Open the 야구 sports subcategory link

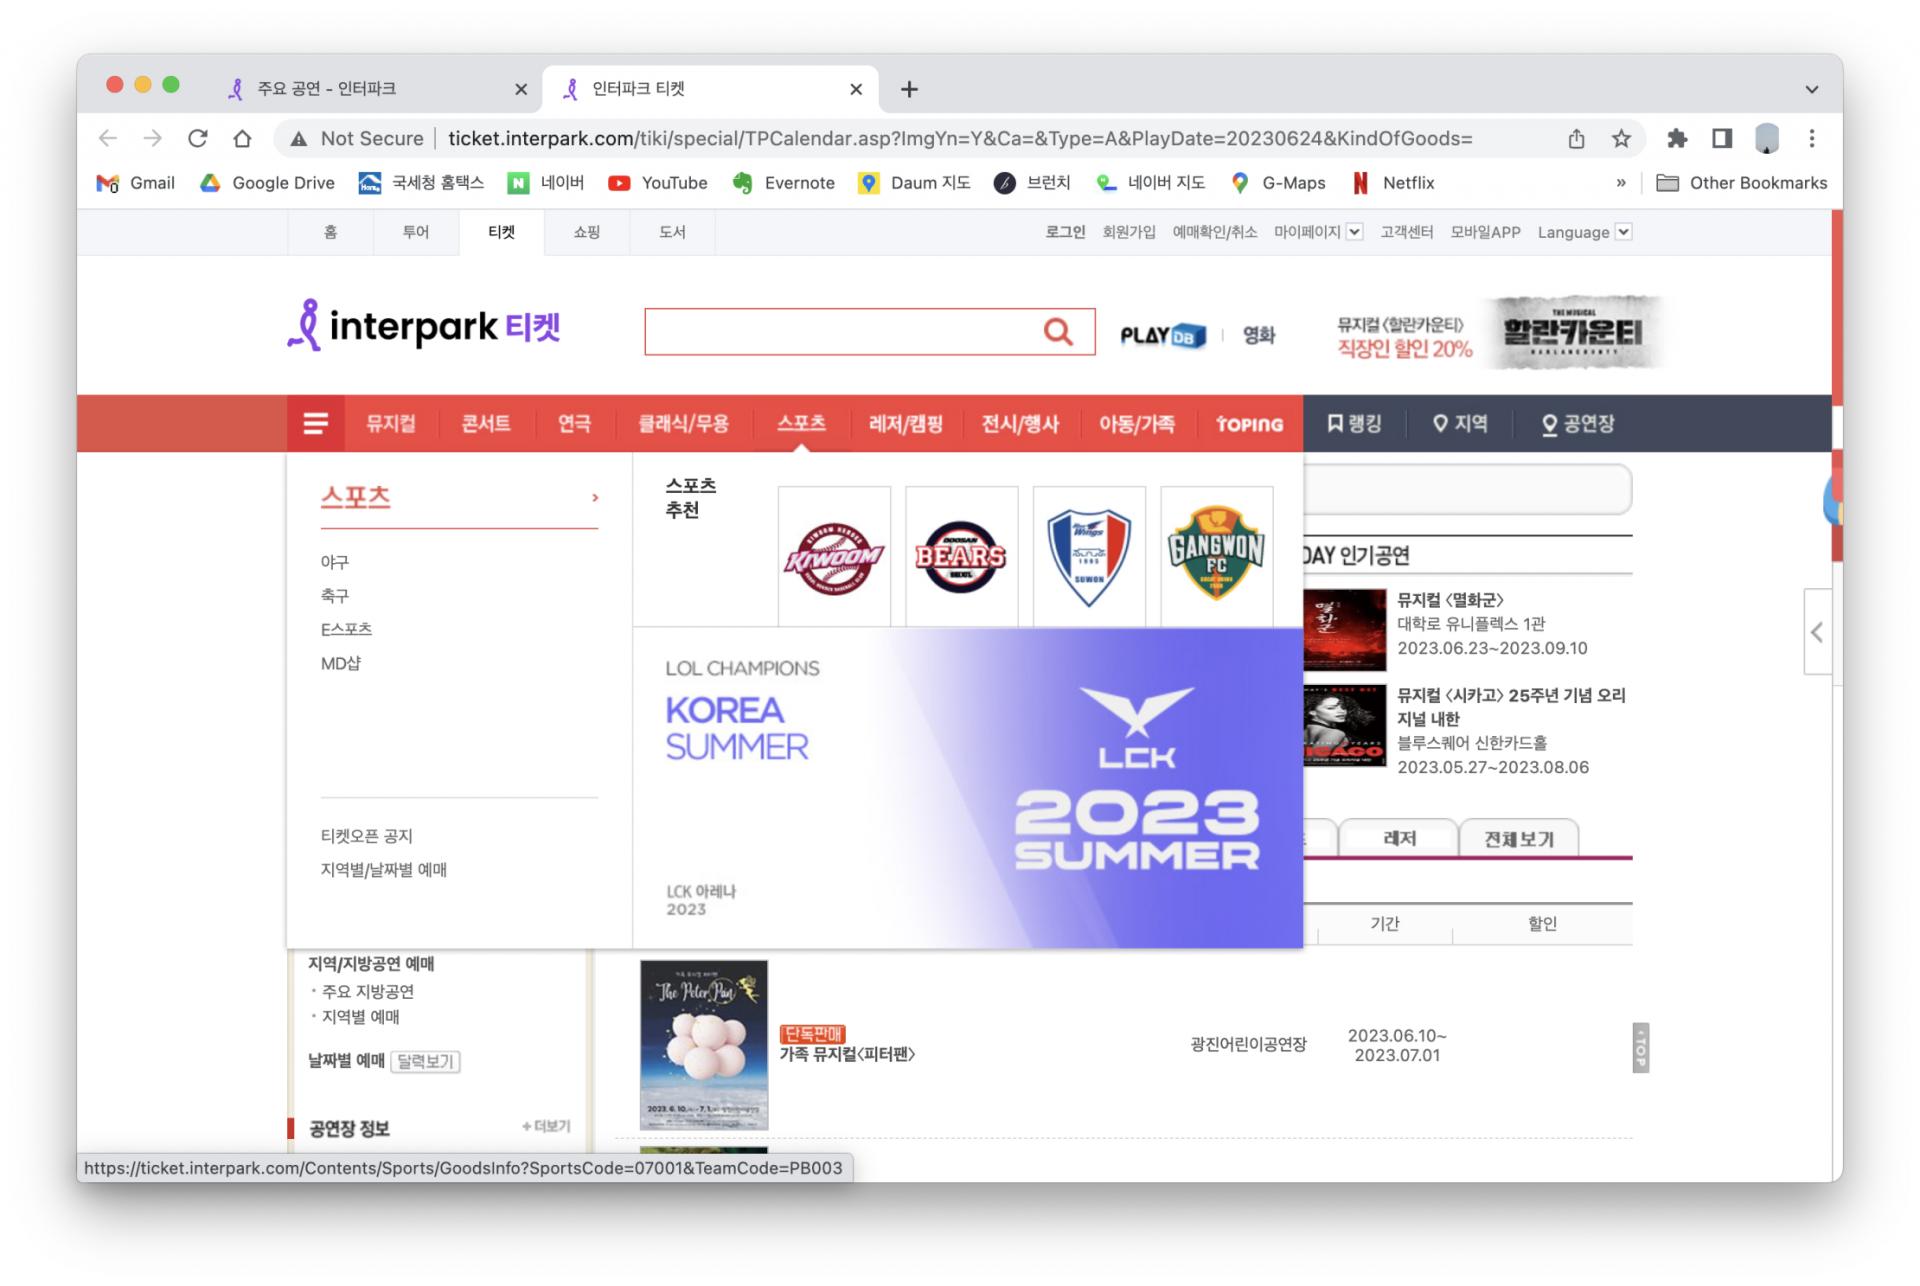click(335, 562)
